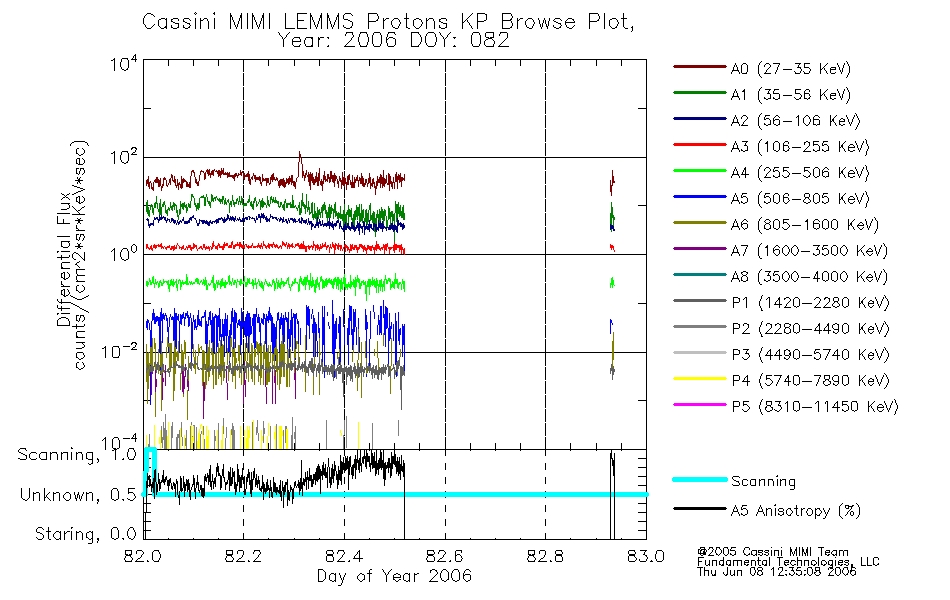Click the black A5 Anisotropy legend line
Image resolution: width=950 pixels, height=600 pixels.
[699, 509]
